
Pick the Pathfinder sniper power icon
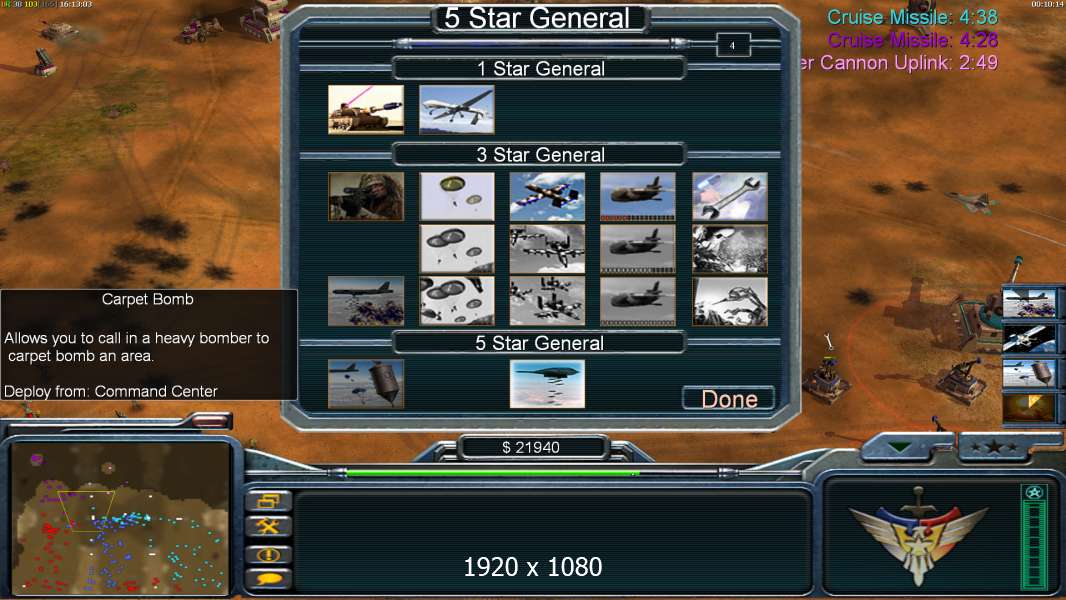coord(366,196)
